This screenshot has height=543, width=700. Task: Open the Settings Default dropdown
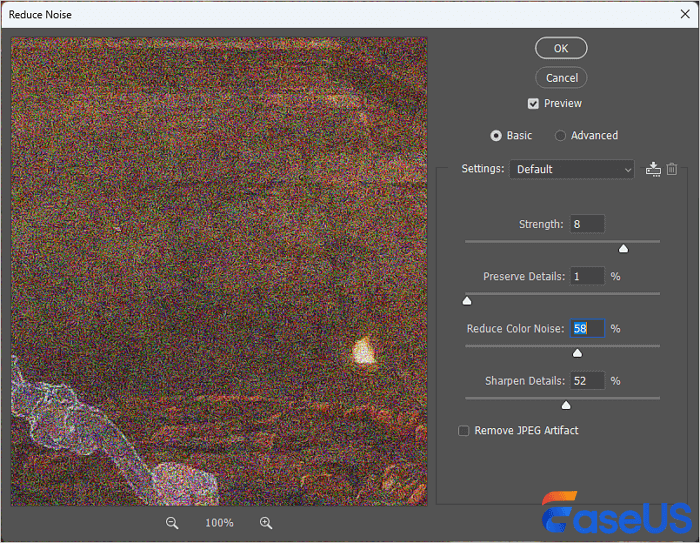(x=572, y=169)
